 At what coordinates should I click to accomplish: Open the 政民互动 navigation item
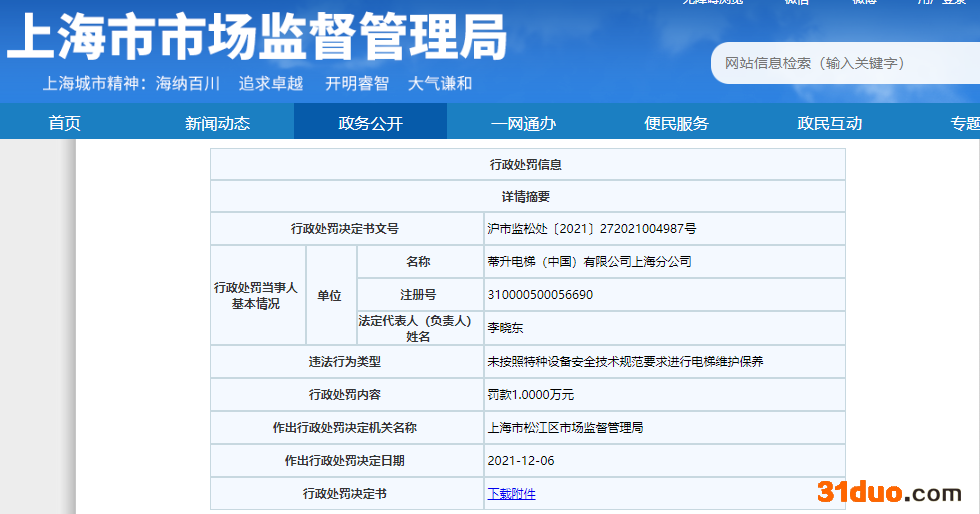point(829,123)
